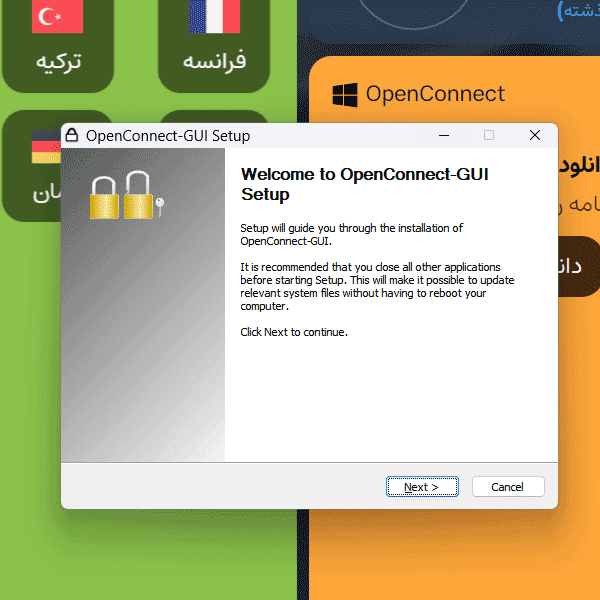Click the OpenConnect heading on orange card

point(435,94)
